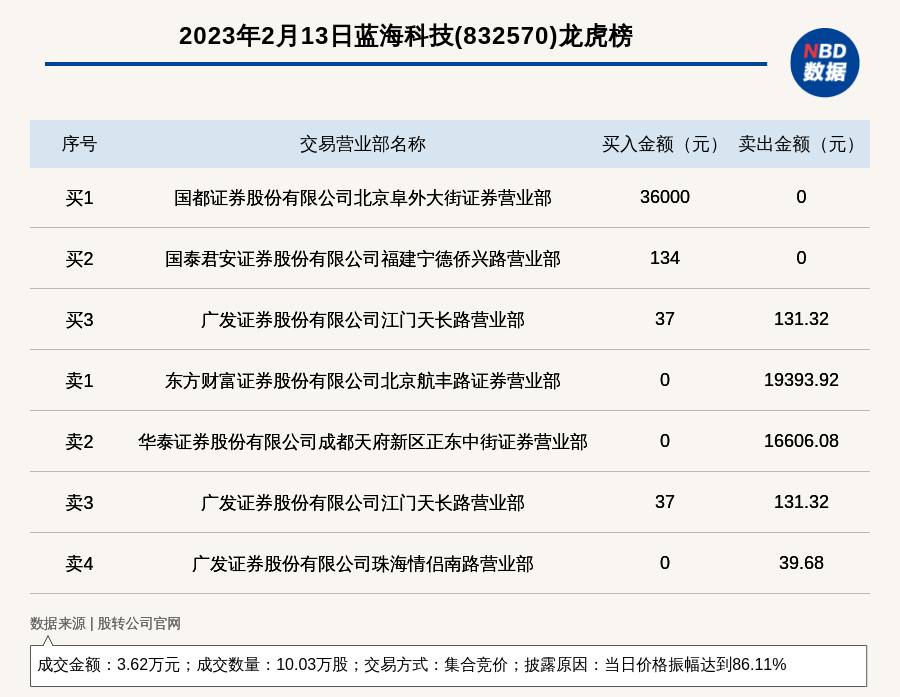Select the 卖1 row label

(x=79, y=381)
